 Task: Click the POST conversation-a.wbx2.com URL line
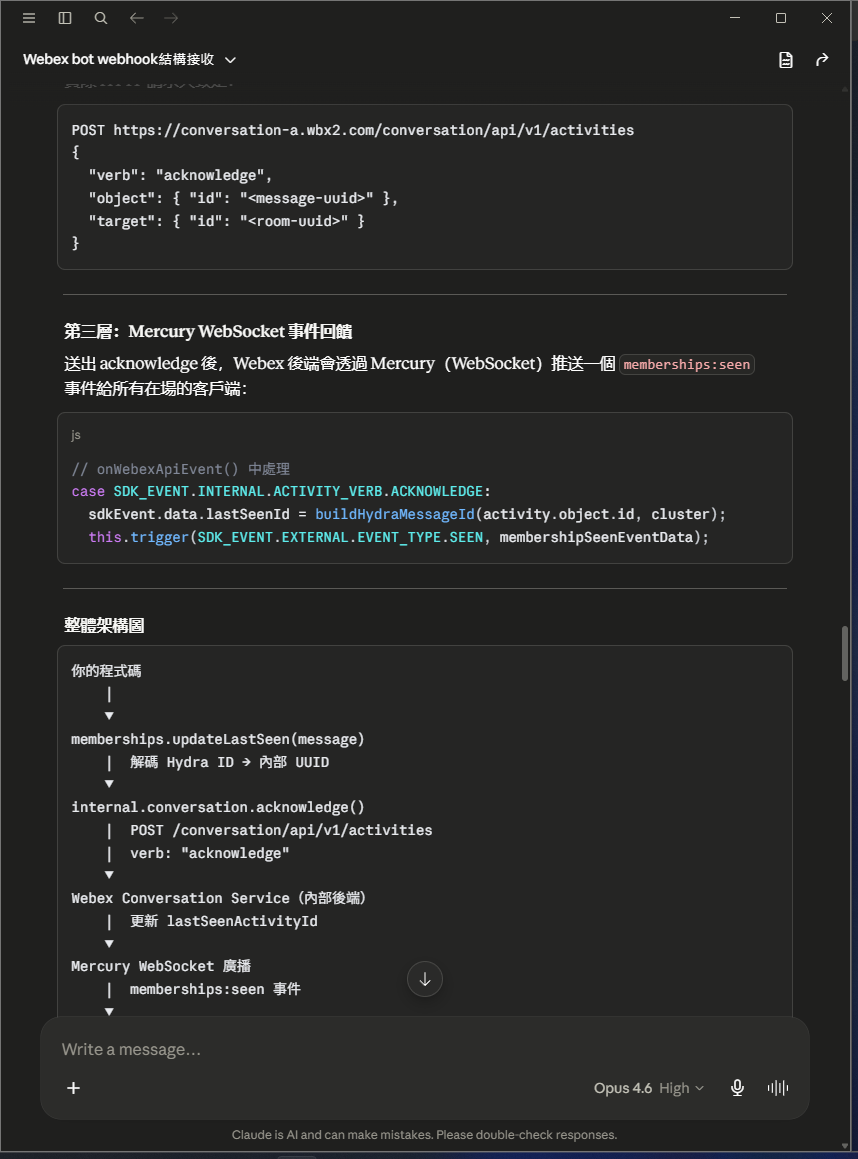[353, 130]
